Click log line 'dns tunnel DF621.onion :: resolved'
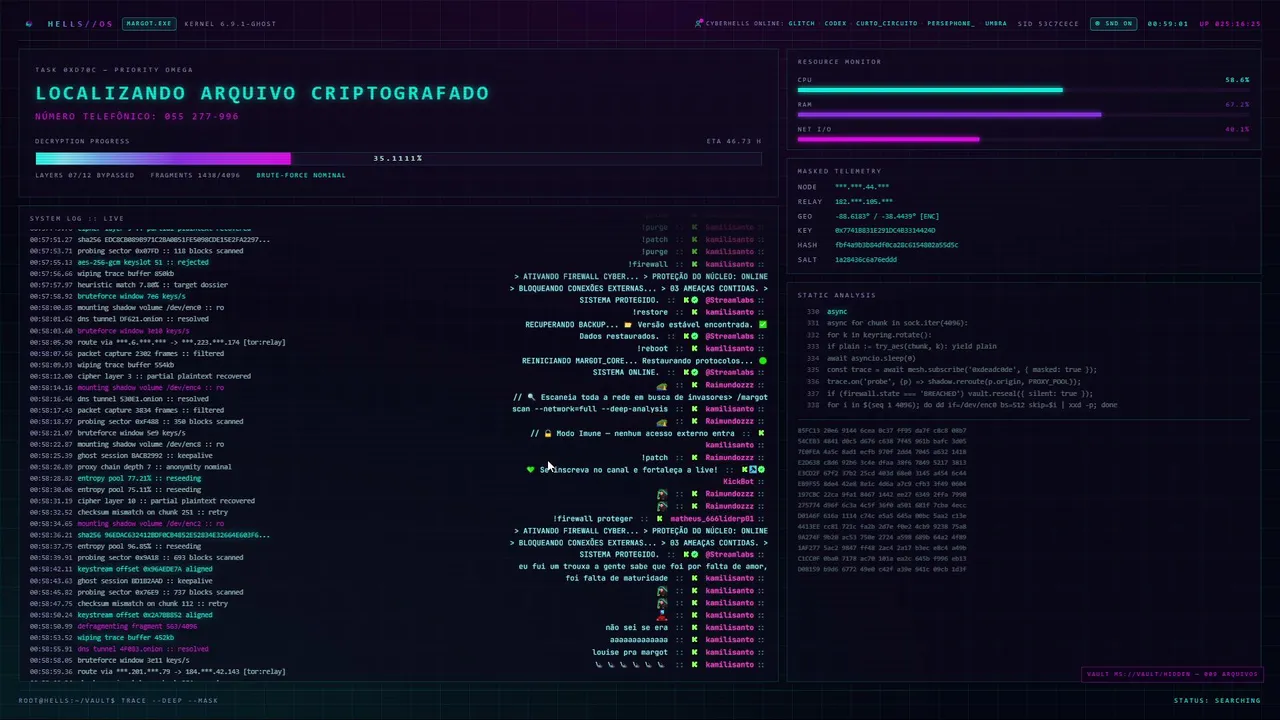The height and width of the screenshot is (720, 1280). coord(143,319)
